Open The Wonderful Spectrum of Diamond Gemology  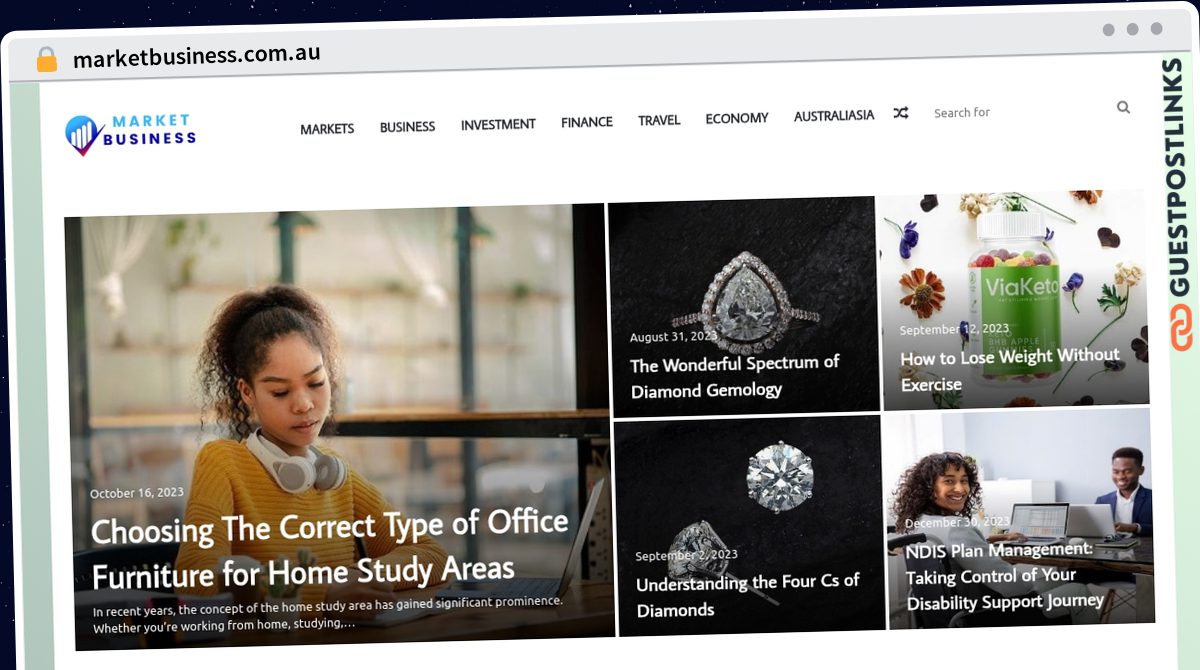point(735,376)
